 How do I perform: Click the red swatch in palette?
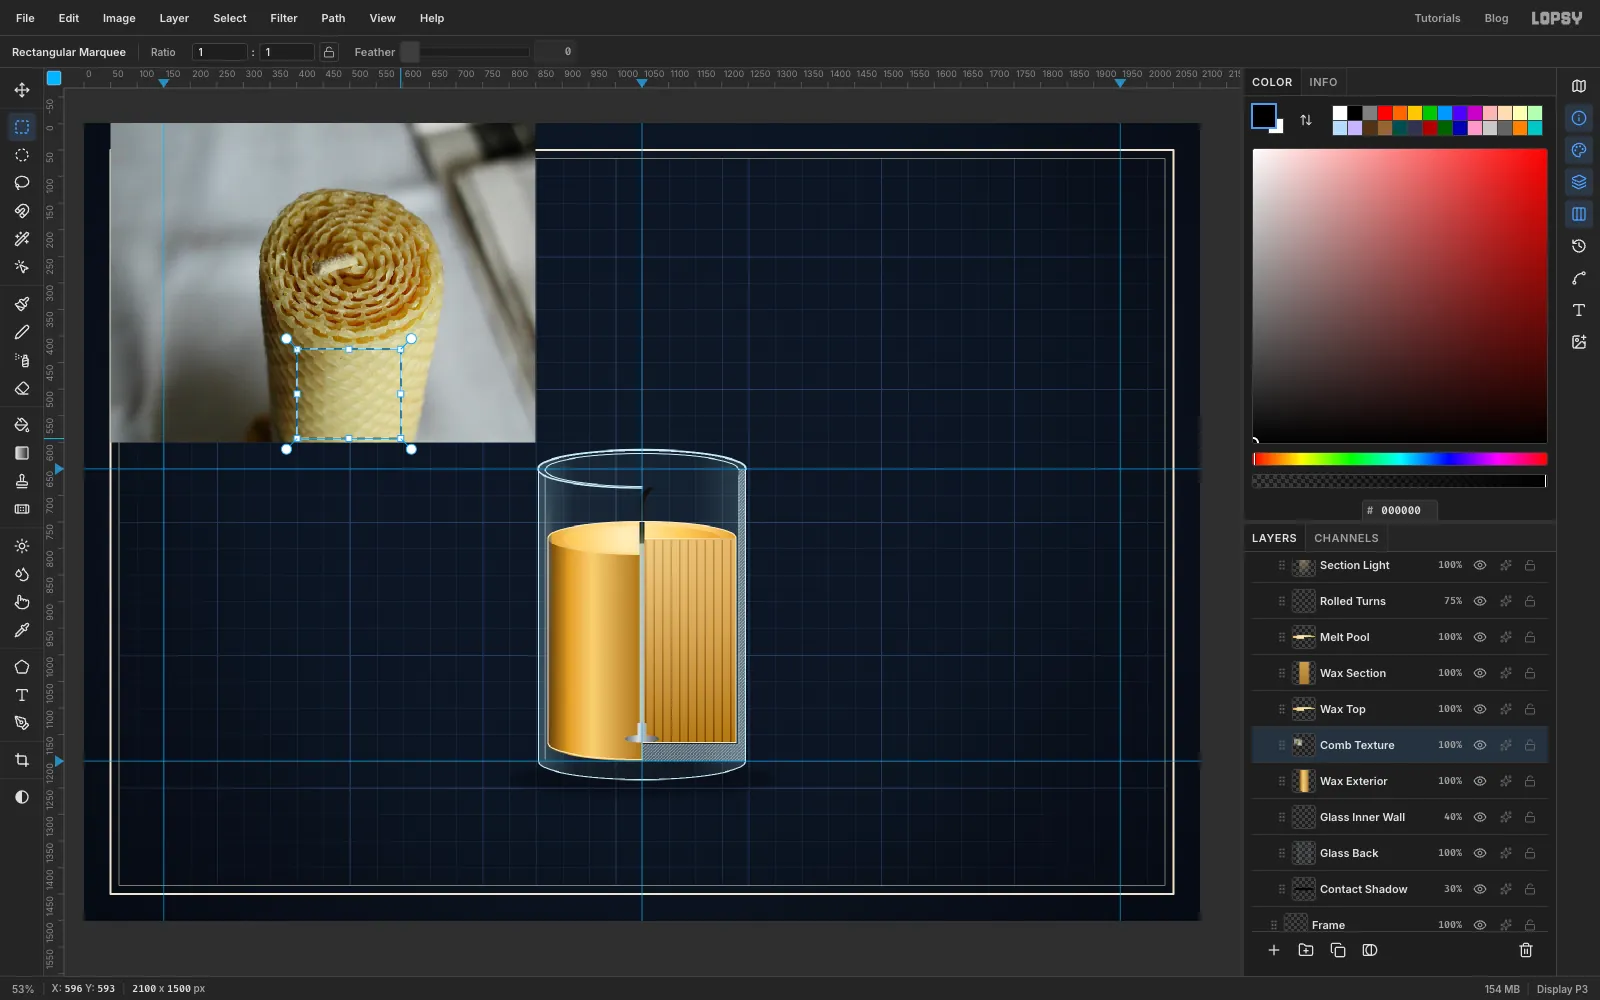coord(1385,113)
